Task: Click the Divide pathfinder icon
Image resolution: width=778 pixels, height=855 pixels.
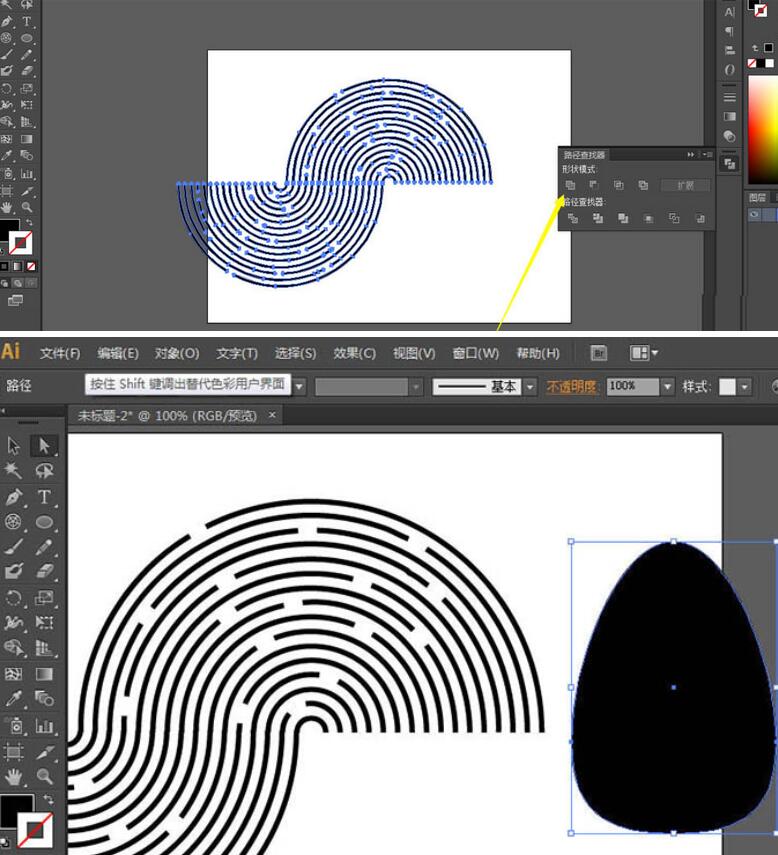Action: [x=572, y=218]
